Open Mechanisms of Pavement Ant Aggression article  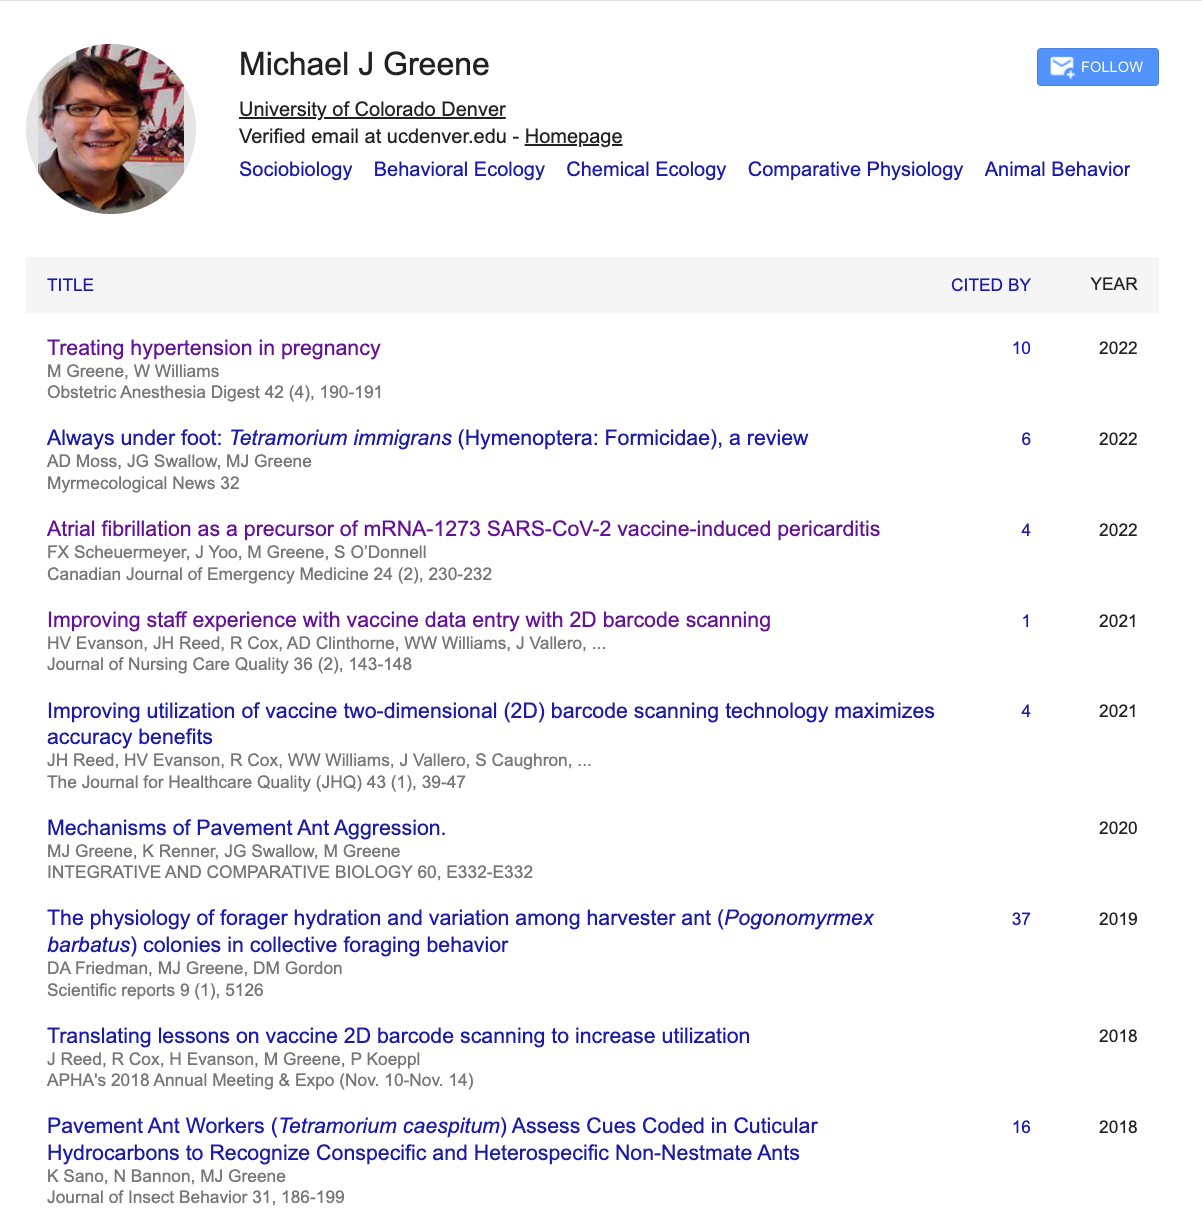246,828
